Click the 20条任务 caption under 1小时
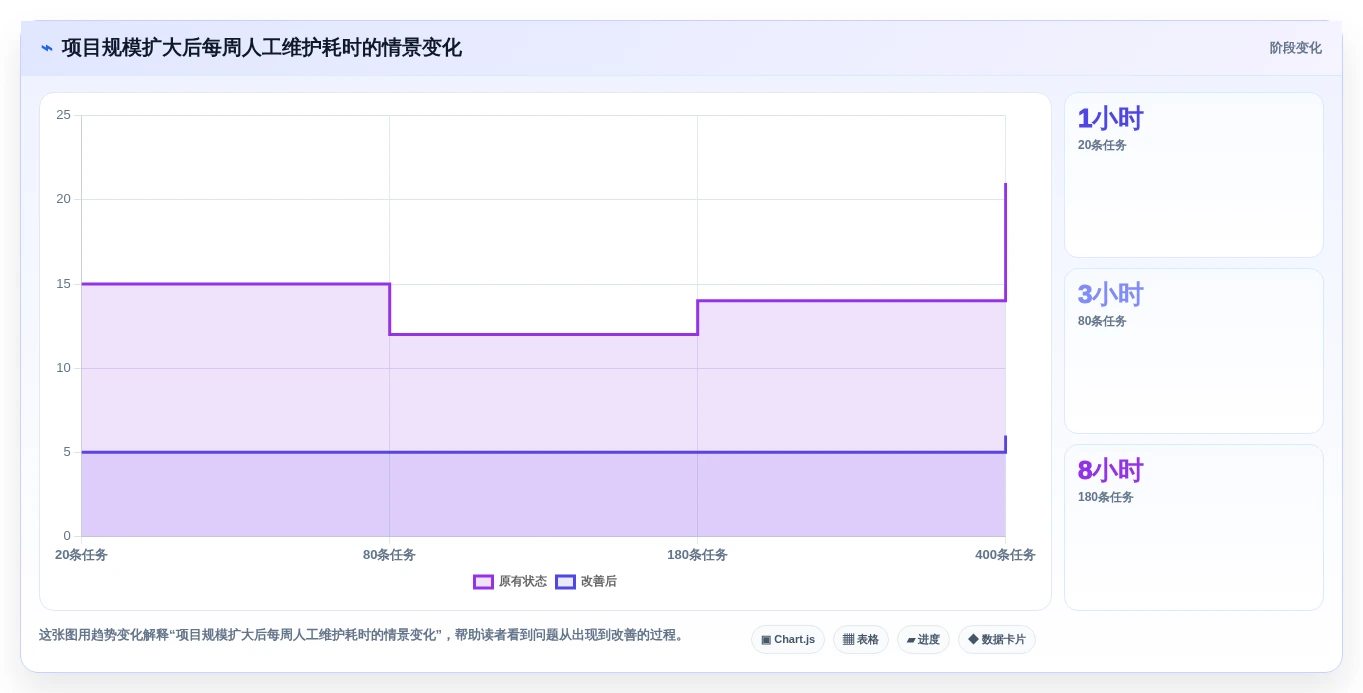The width and height of the screenshot is (1363, 693). [x=1102, y=146]
